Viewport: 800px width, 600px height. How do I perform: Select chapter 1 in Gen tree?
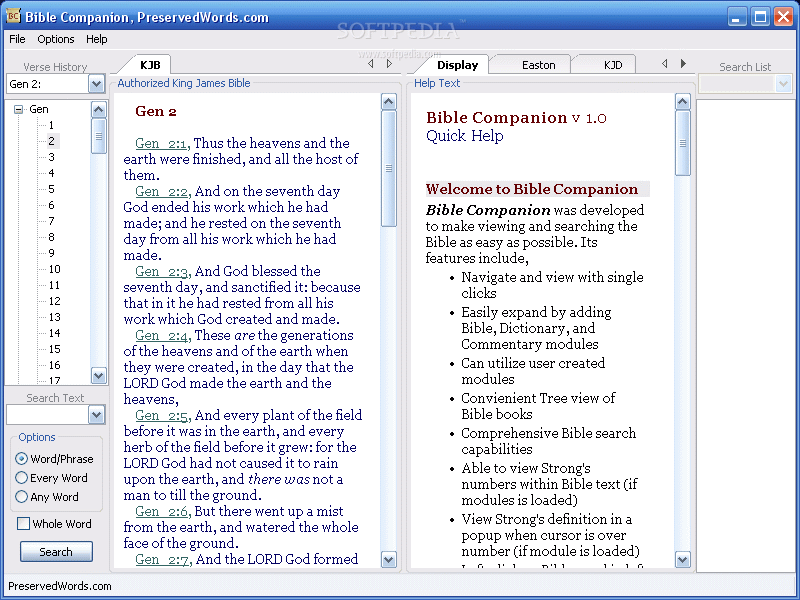51,125
